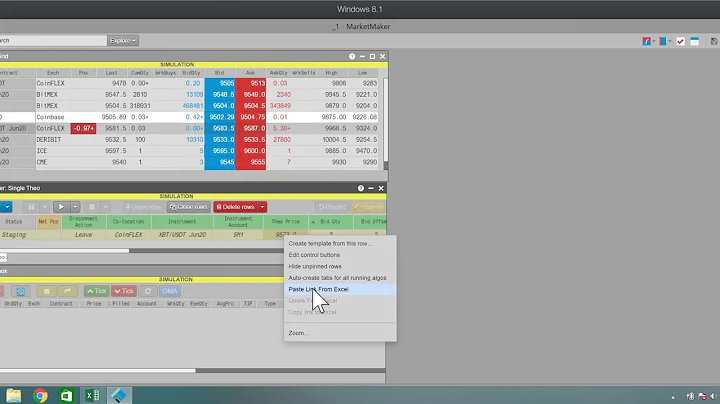This screenshot has width=720, height=404.
Task: Click the Discard button
Action: (x=332, y=207)
